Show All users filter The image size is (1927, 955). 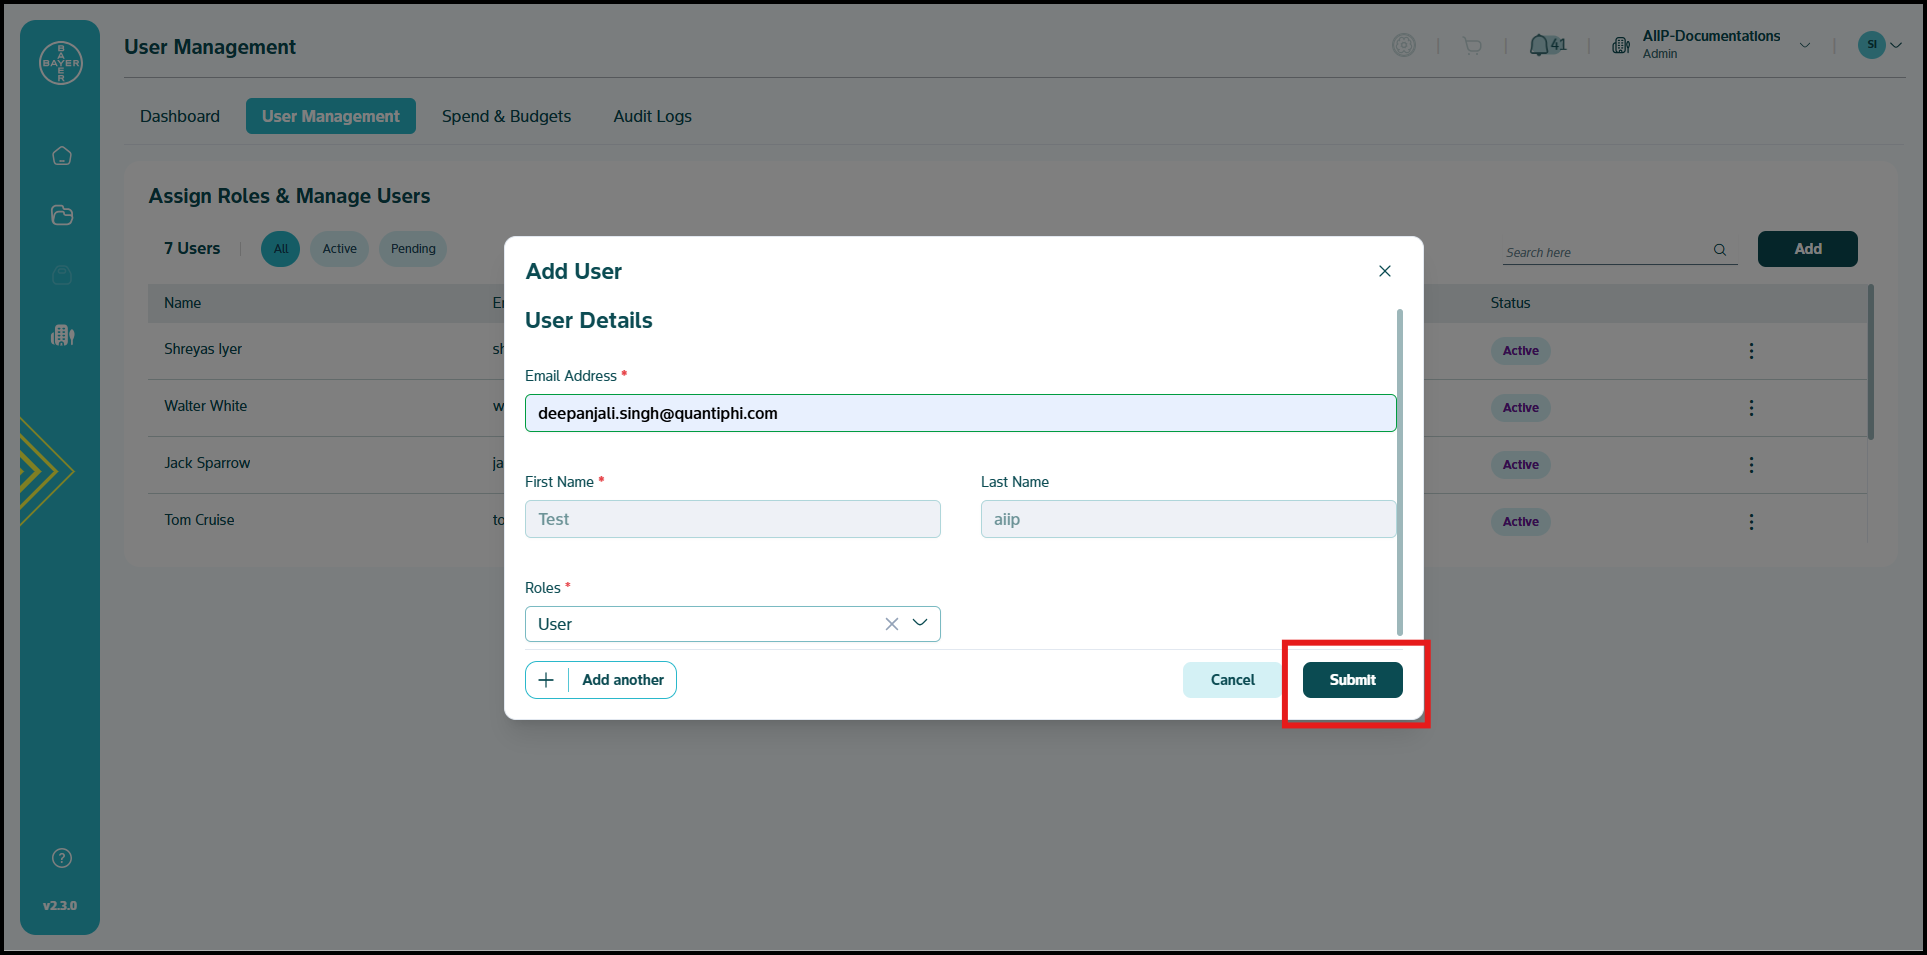pyautogui.click(x=281, y=249)
